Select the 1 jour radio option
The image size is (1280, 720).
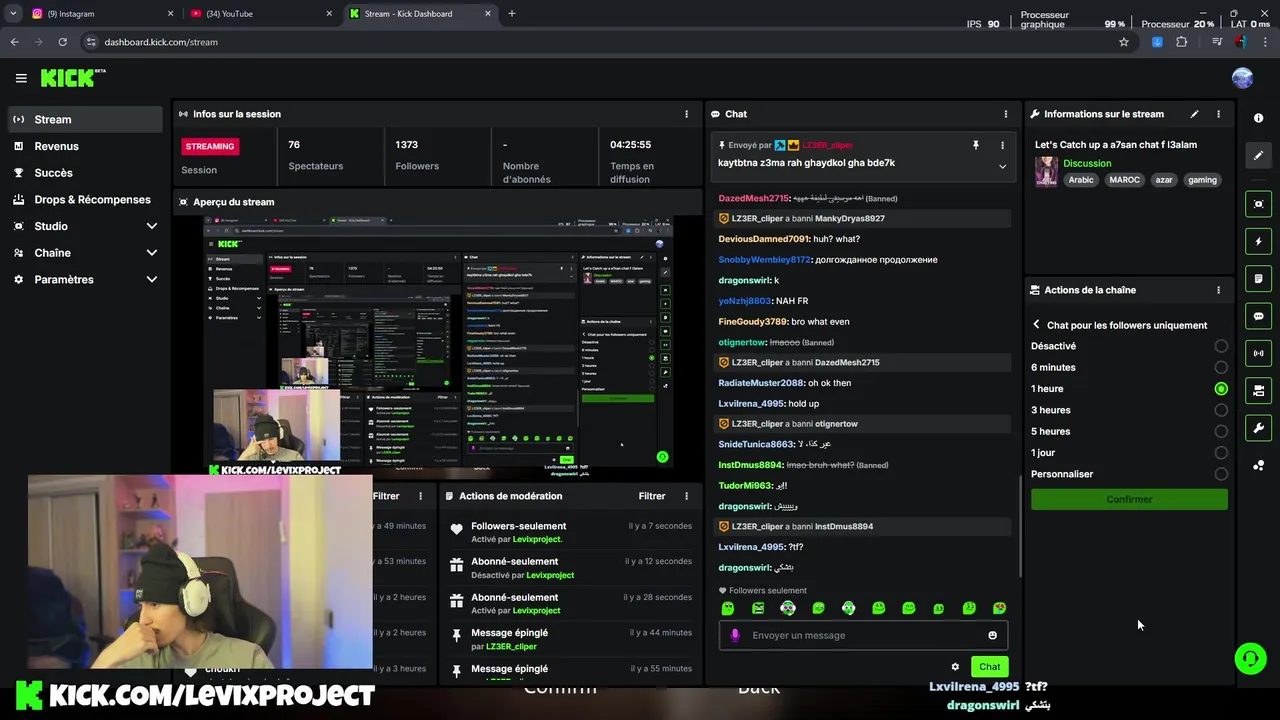tap(1221, 453)
